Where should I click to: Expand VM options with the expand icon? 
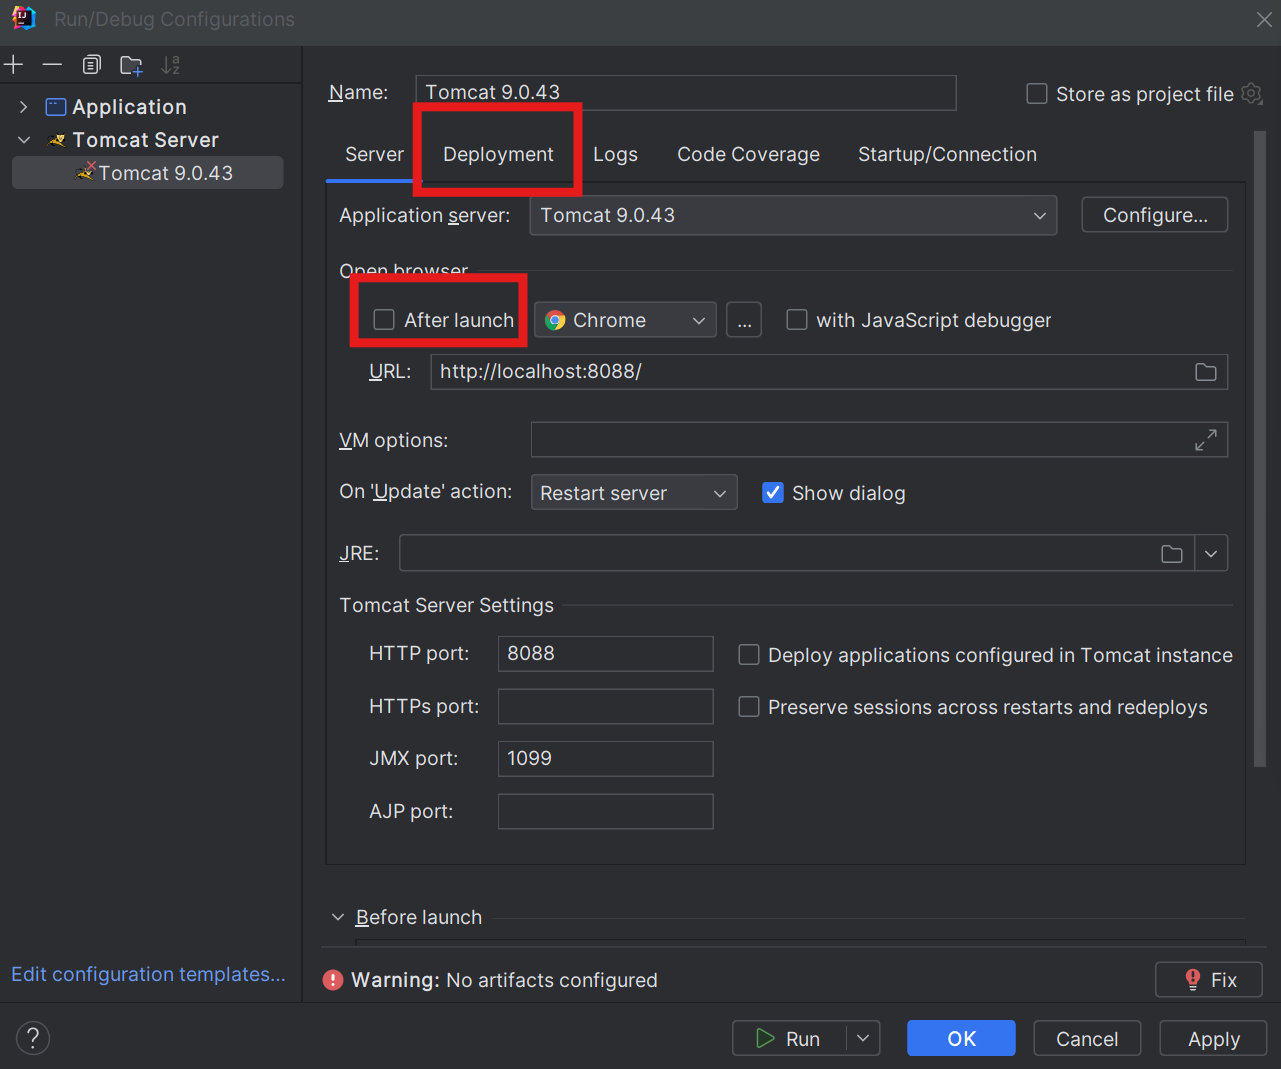[1206, 440]
